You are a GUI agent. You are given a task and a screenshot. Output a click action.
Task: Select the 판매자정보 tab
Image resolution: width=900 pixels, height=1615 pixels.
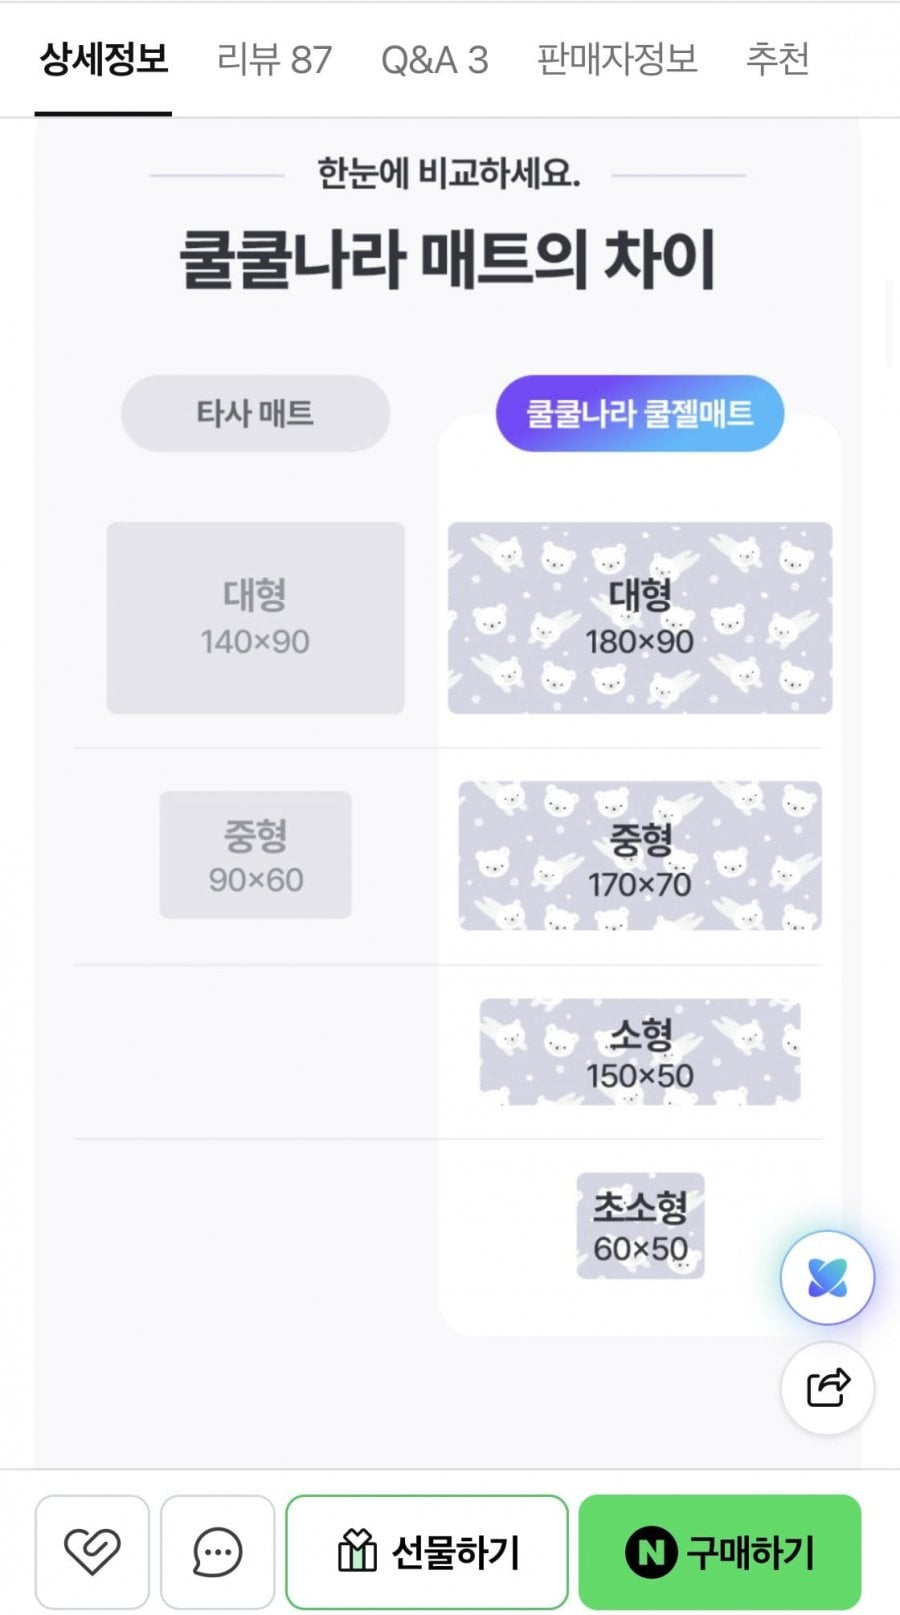pos(617,59)
